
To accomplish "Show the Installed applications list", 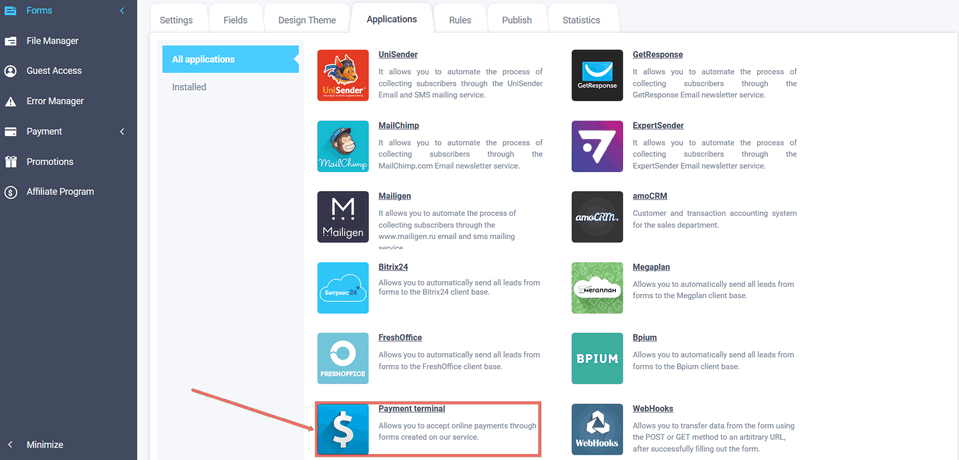I will coord(189,87).
